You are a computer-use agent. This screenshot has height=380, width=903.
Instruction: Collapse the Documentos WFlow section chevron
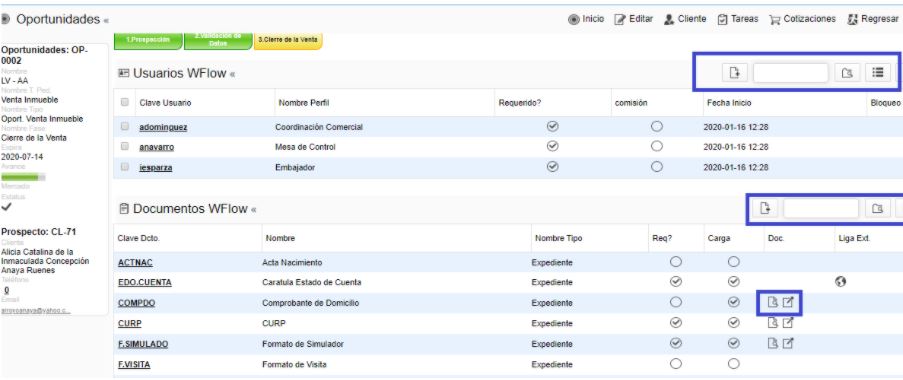pos(253,210)
